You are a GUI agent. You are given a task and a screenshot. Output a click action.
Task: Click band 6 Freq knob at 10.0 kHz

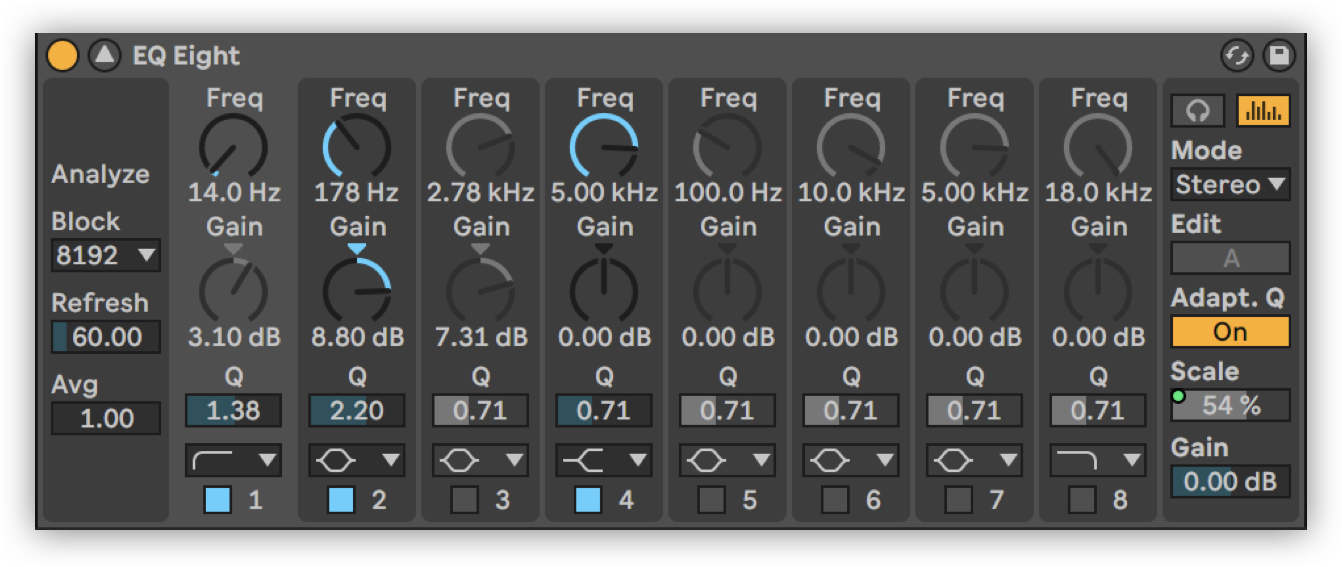851,146
